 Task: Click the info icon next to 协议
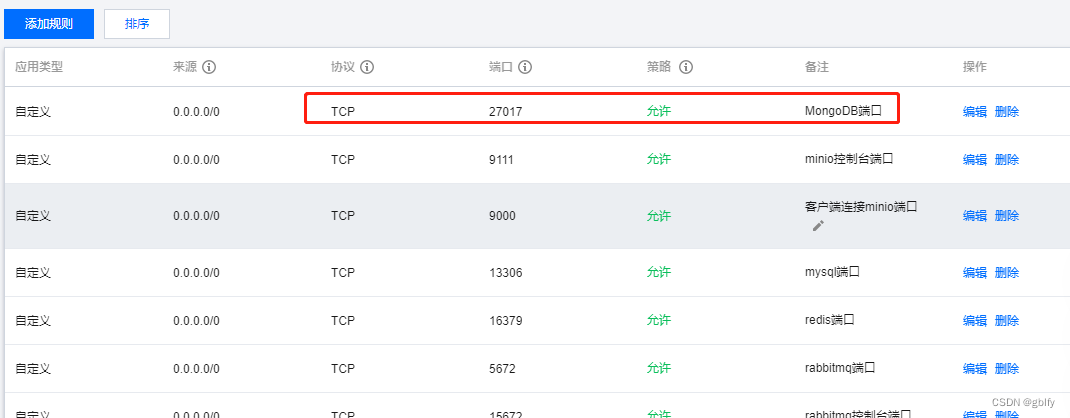click(367, 68)
